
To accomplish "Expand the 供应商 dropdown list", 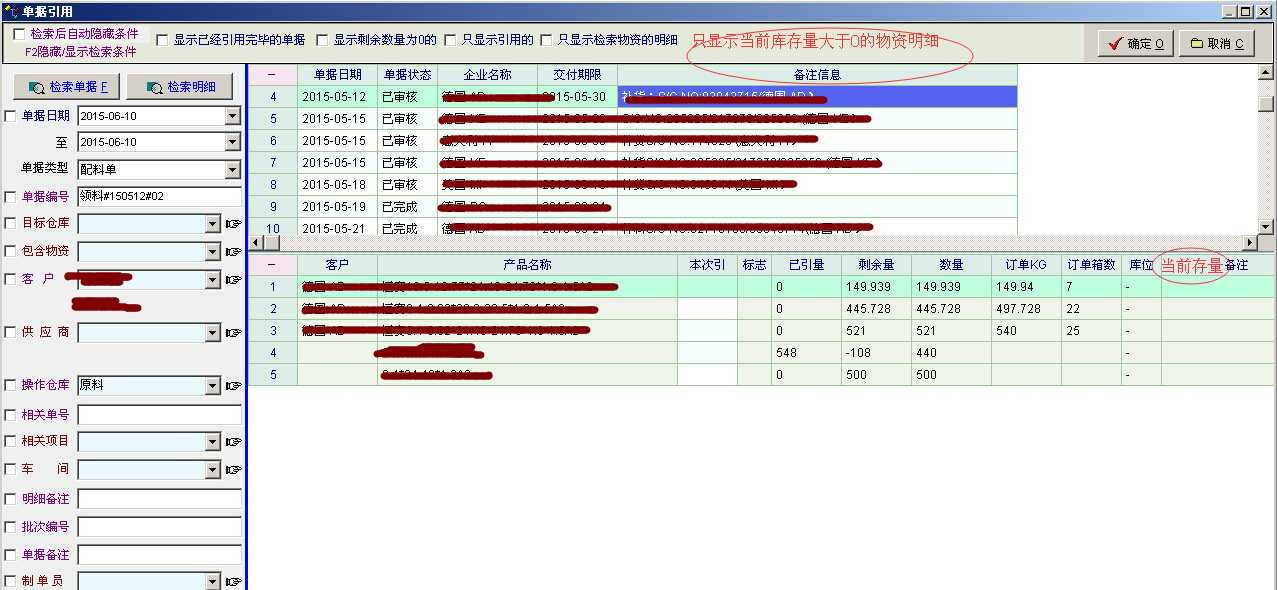I will tap(212, 333).
